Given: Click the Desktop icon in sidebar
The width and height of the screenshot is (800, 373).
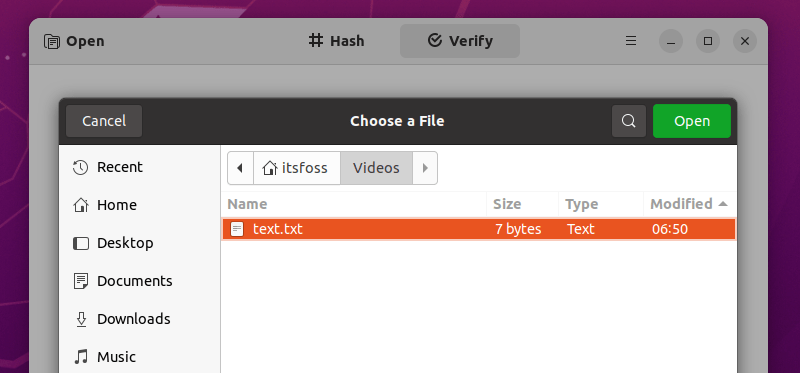Looking at the screenshot, I should tap(81, 243).
